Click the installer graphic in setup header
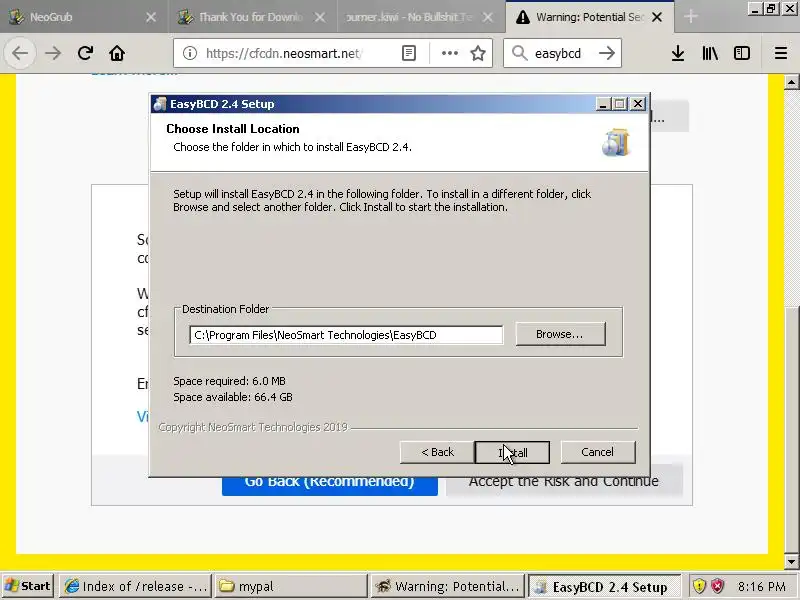Image resolution: width=800 pixels, height=600 pixels. 616,142
